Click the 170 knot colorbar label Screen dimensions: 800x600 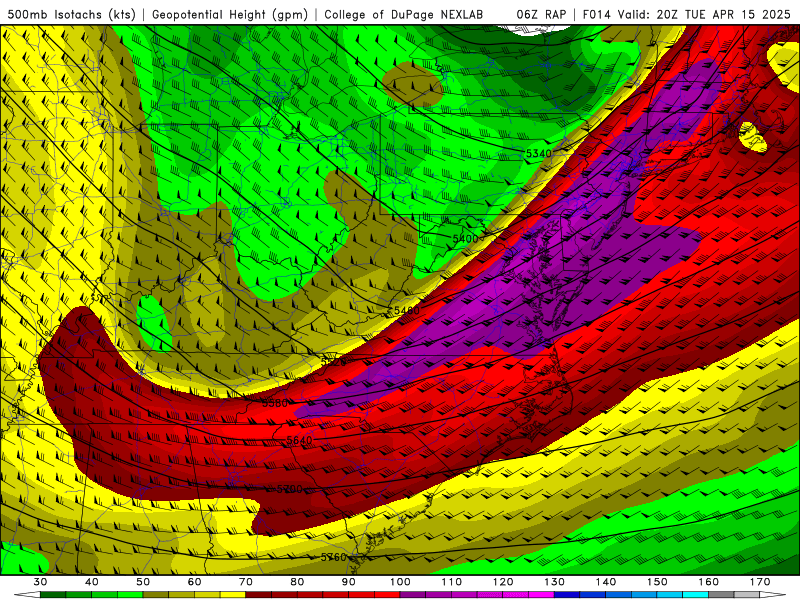pyautogui.click(x=760, y=582)
